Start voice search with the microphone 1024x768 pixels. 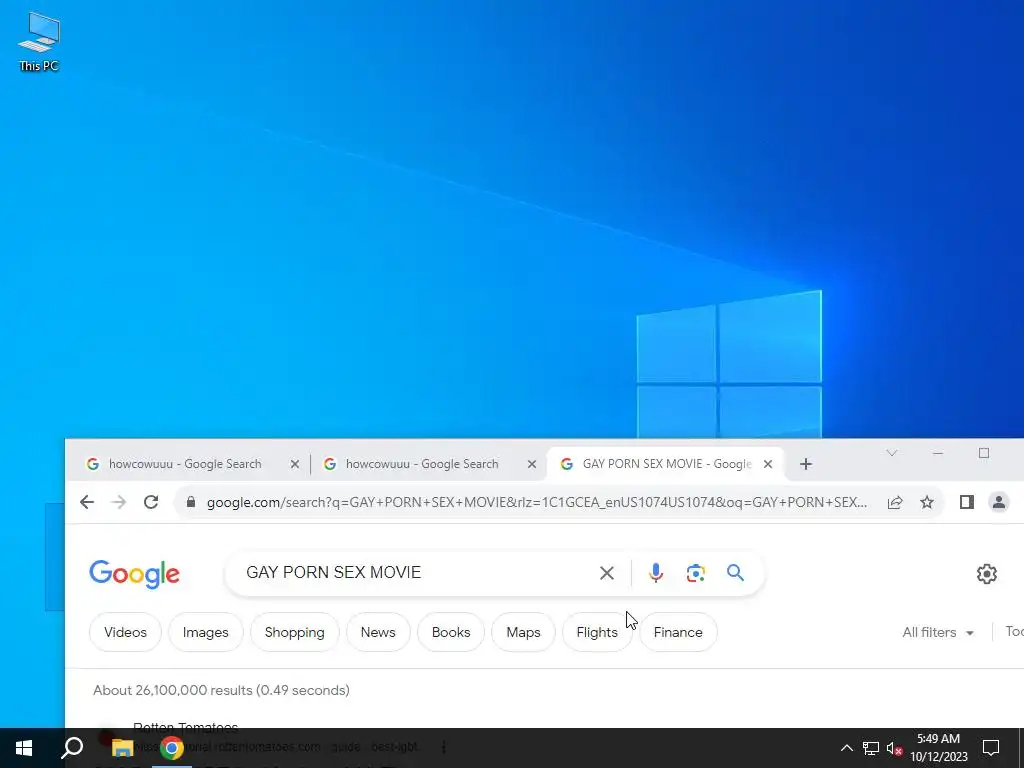(x=656, y=573)
